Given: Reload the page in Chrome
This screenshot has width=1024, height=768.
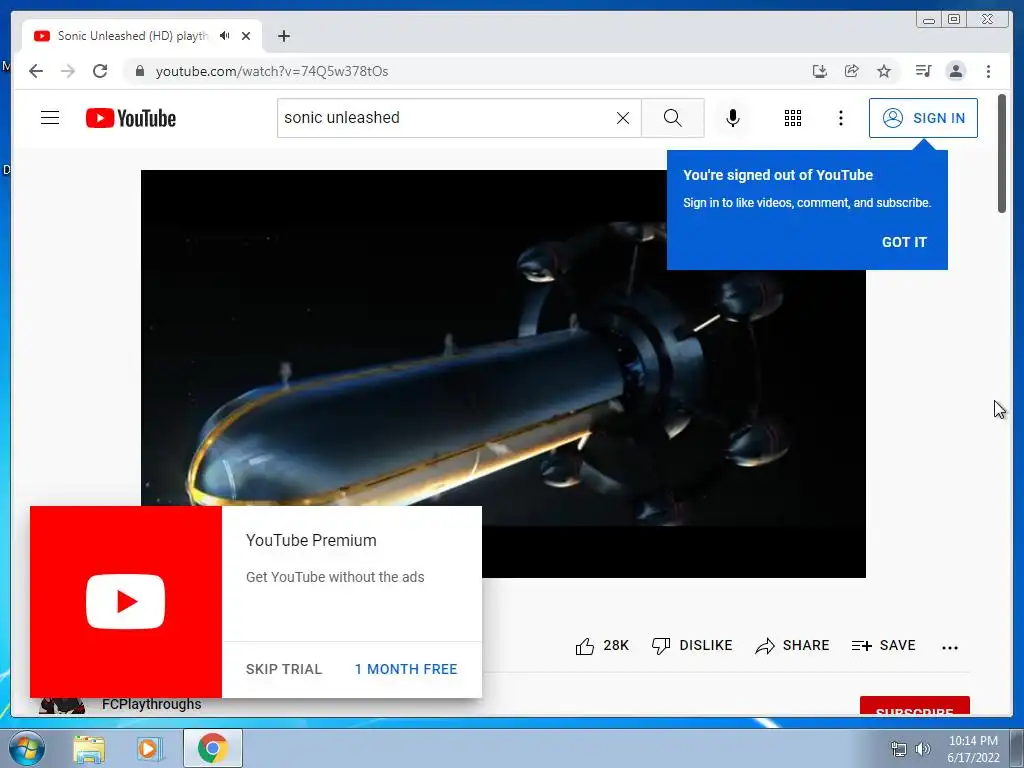Looking at the screenshot, I should [x=100, y=71].
